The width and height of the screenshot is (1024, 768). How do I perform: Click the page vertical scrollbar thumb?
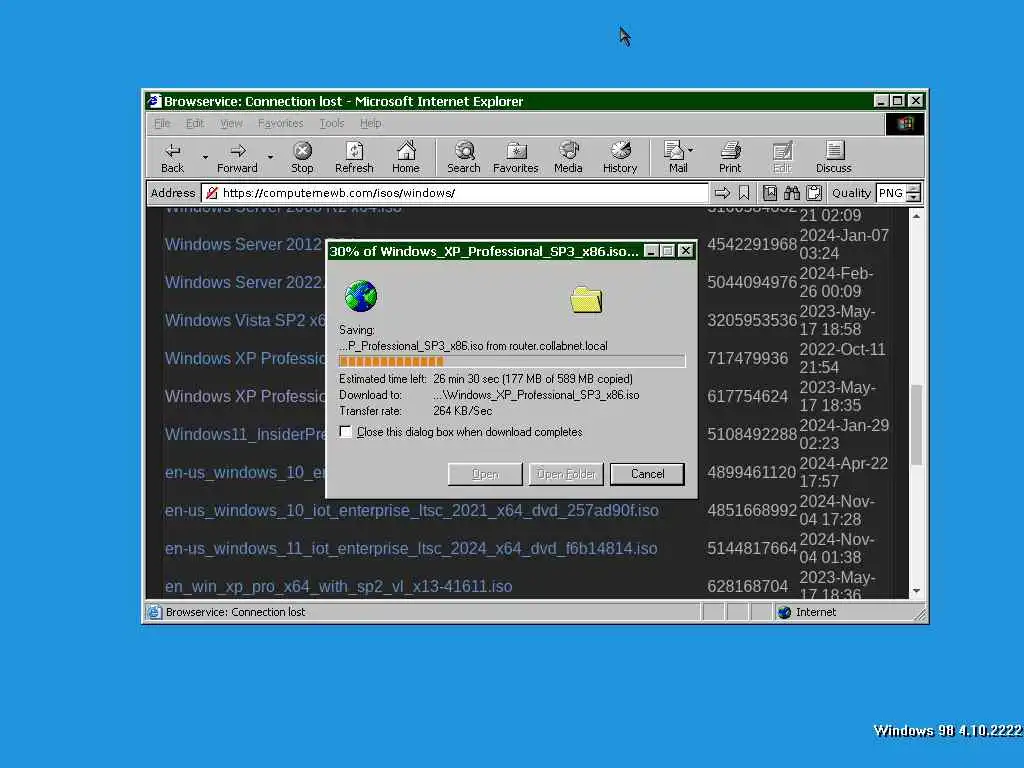(x=916, y=424)
